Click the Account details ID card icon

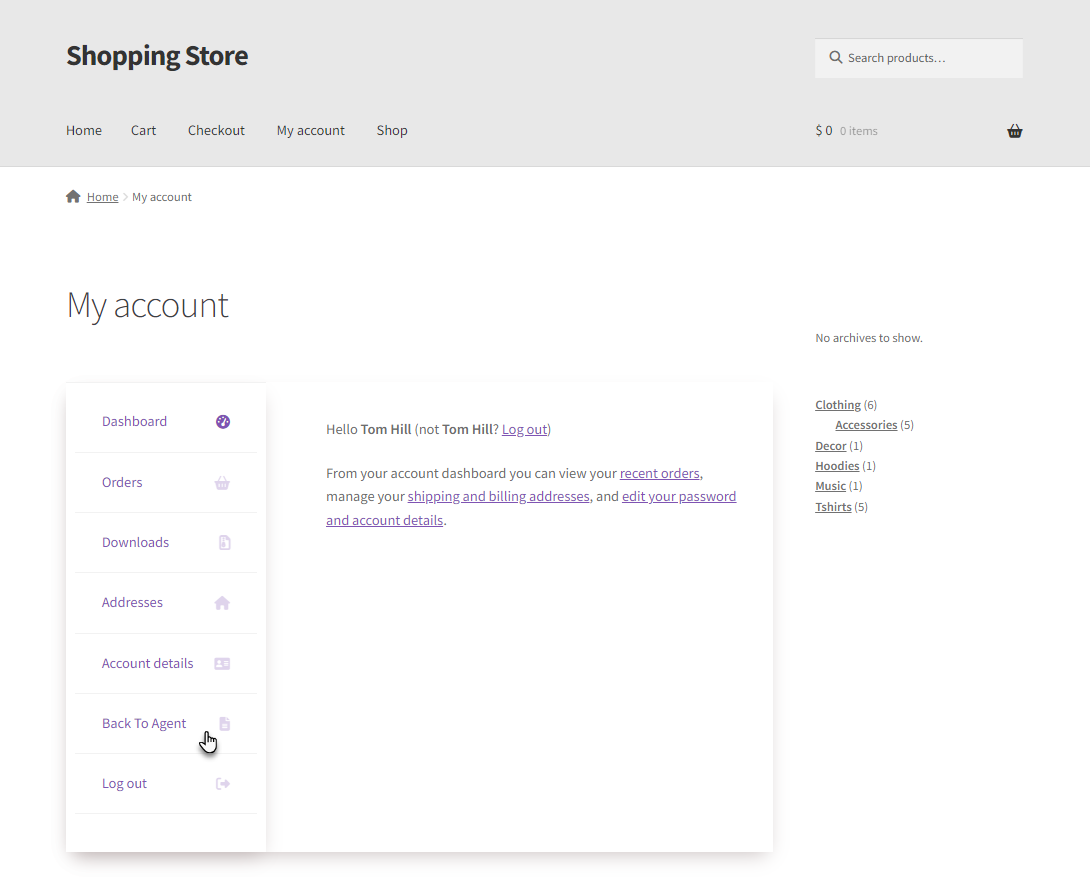tap(222, 664)
